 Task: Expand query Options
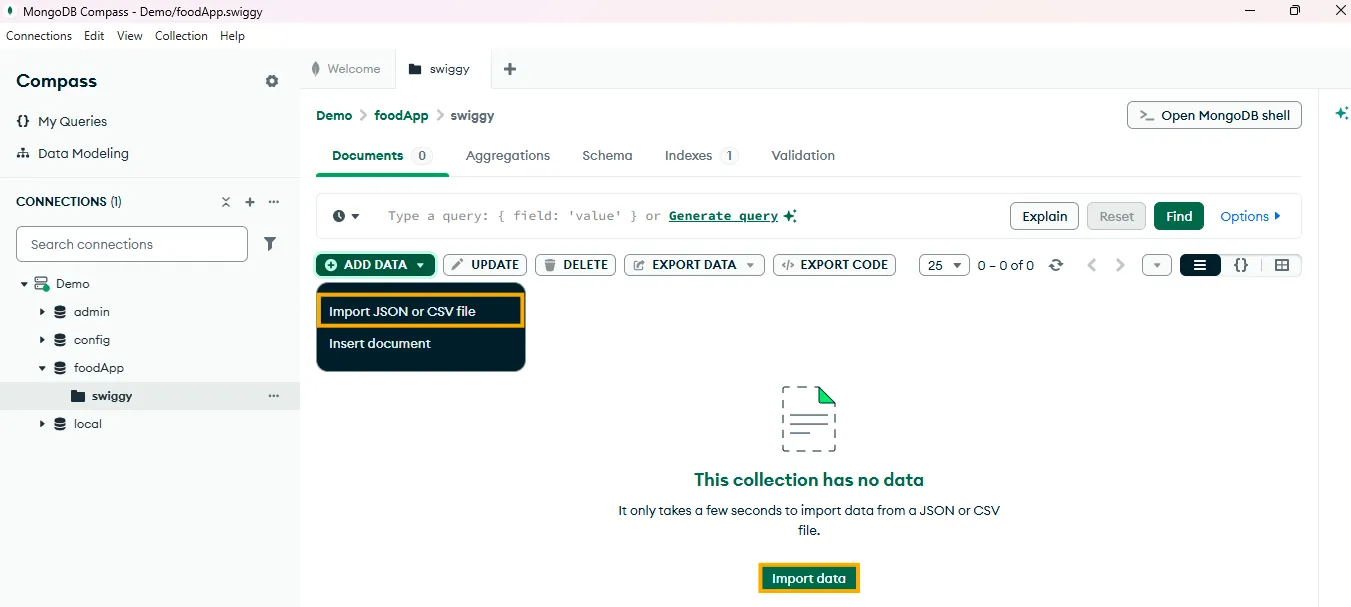click(x=1250, y=216)
